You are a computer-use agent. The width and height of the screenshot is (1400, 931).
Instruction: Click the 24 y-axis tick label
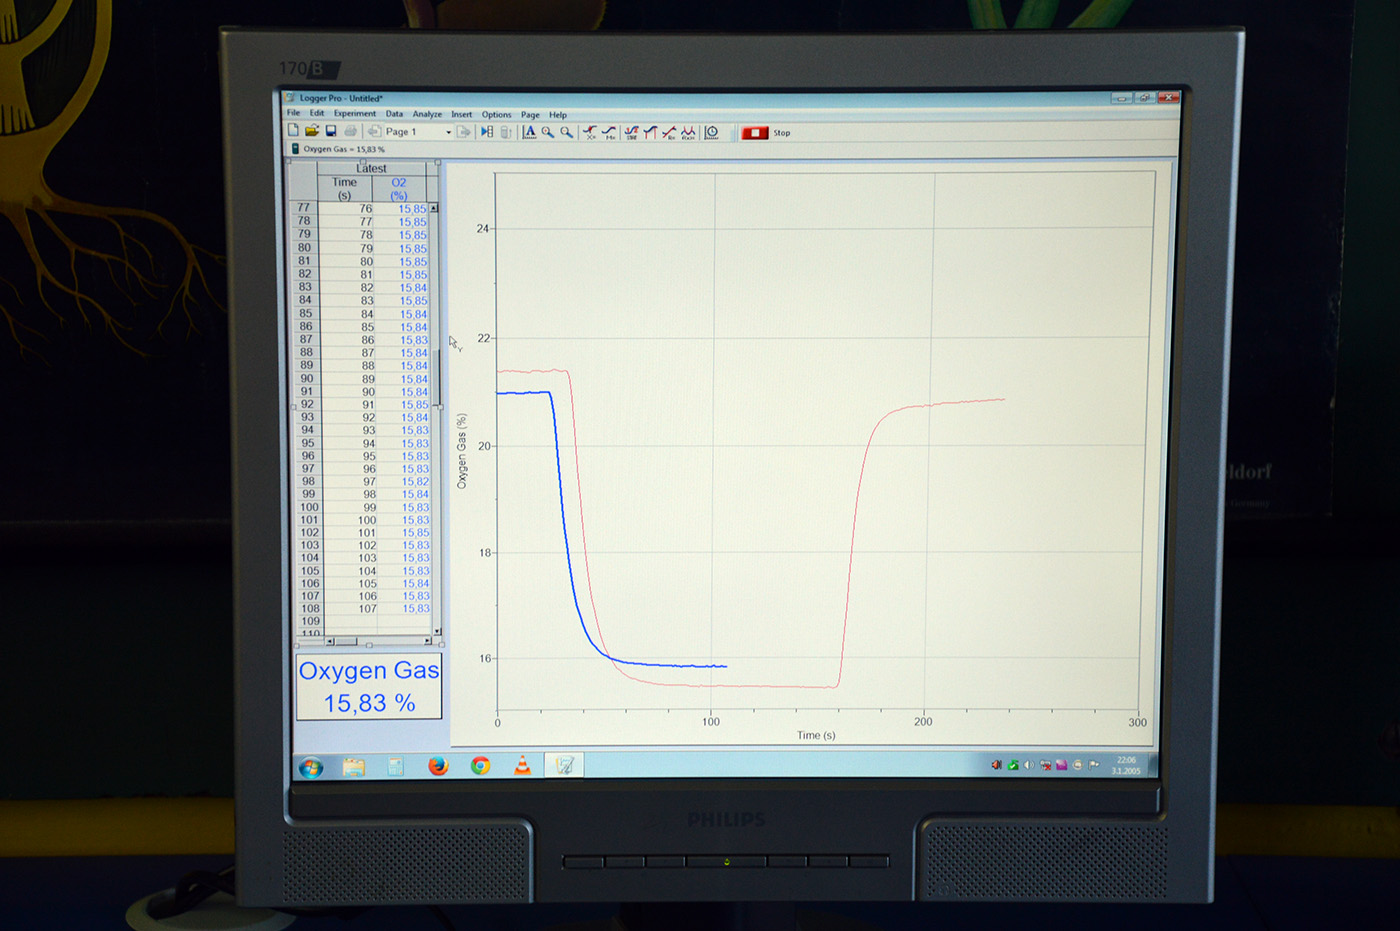coord(483,228)
